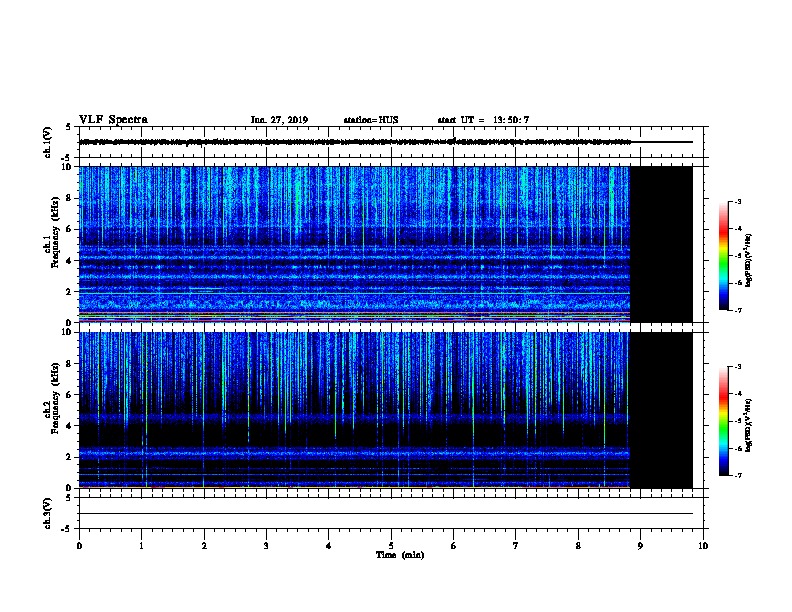Click inside the ch.1 spectrogram panel
Viewport: 792px width, 612px height.
click(x=354, y=244)
